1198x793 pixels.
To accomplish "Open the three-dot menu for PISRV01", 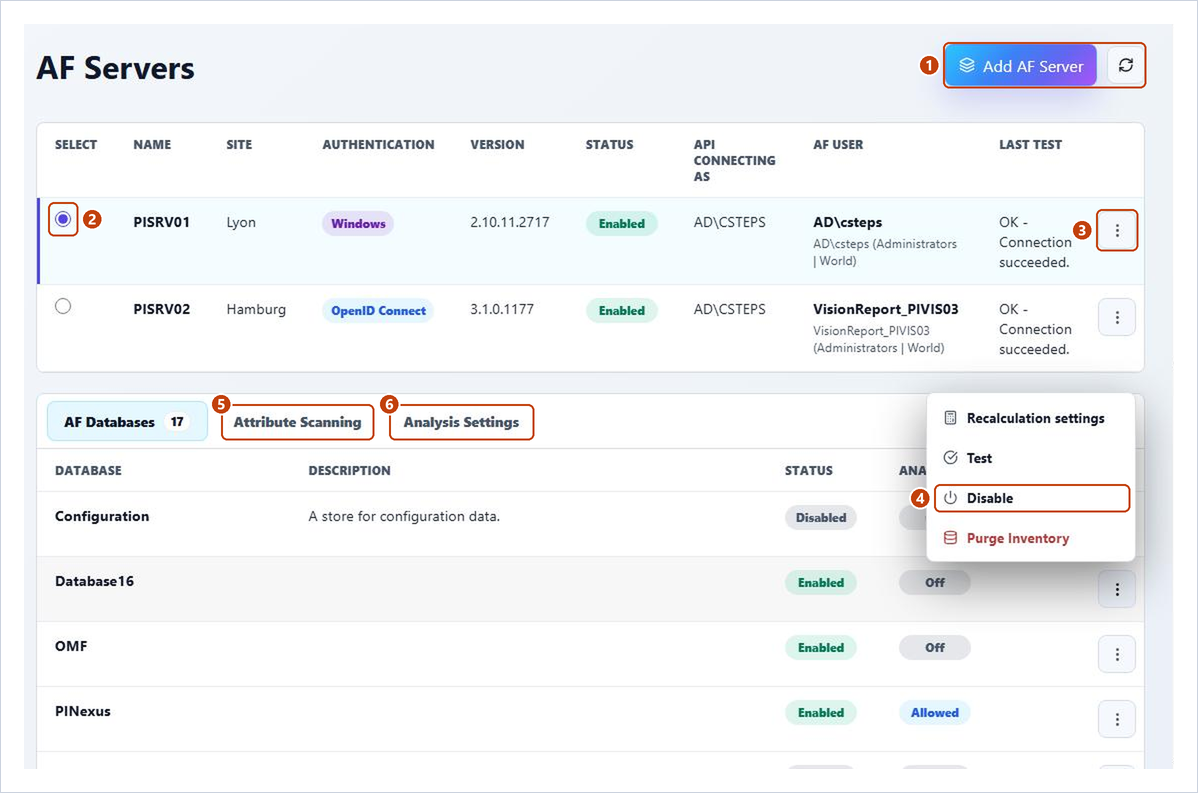I will (1117, 230).
